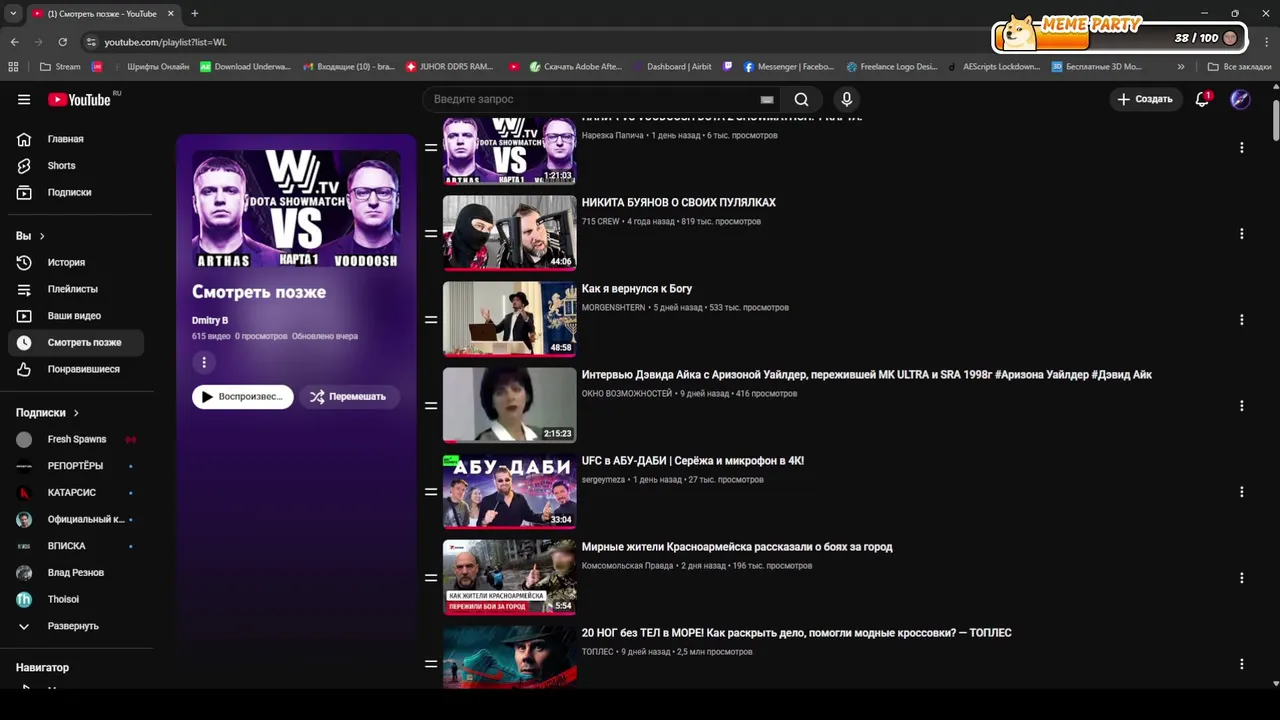Start voice search with microphone icon

point(846,99)
